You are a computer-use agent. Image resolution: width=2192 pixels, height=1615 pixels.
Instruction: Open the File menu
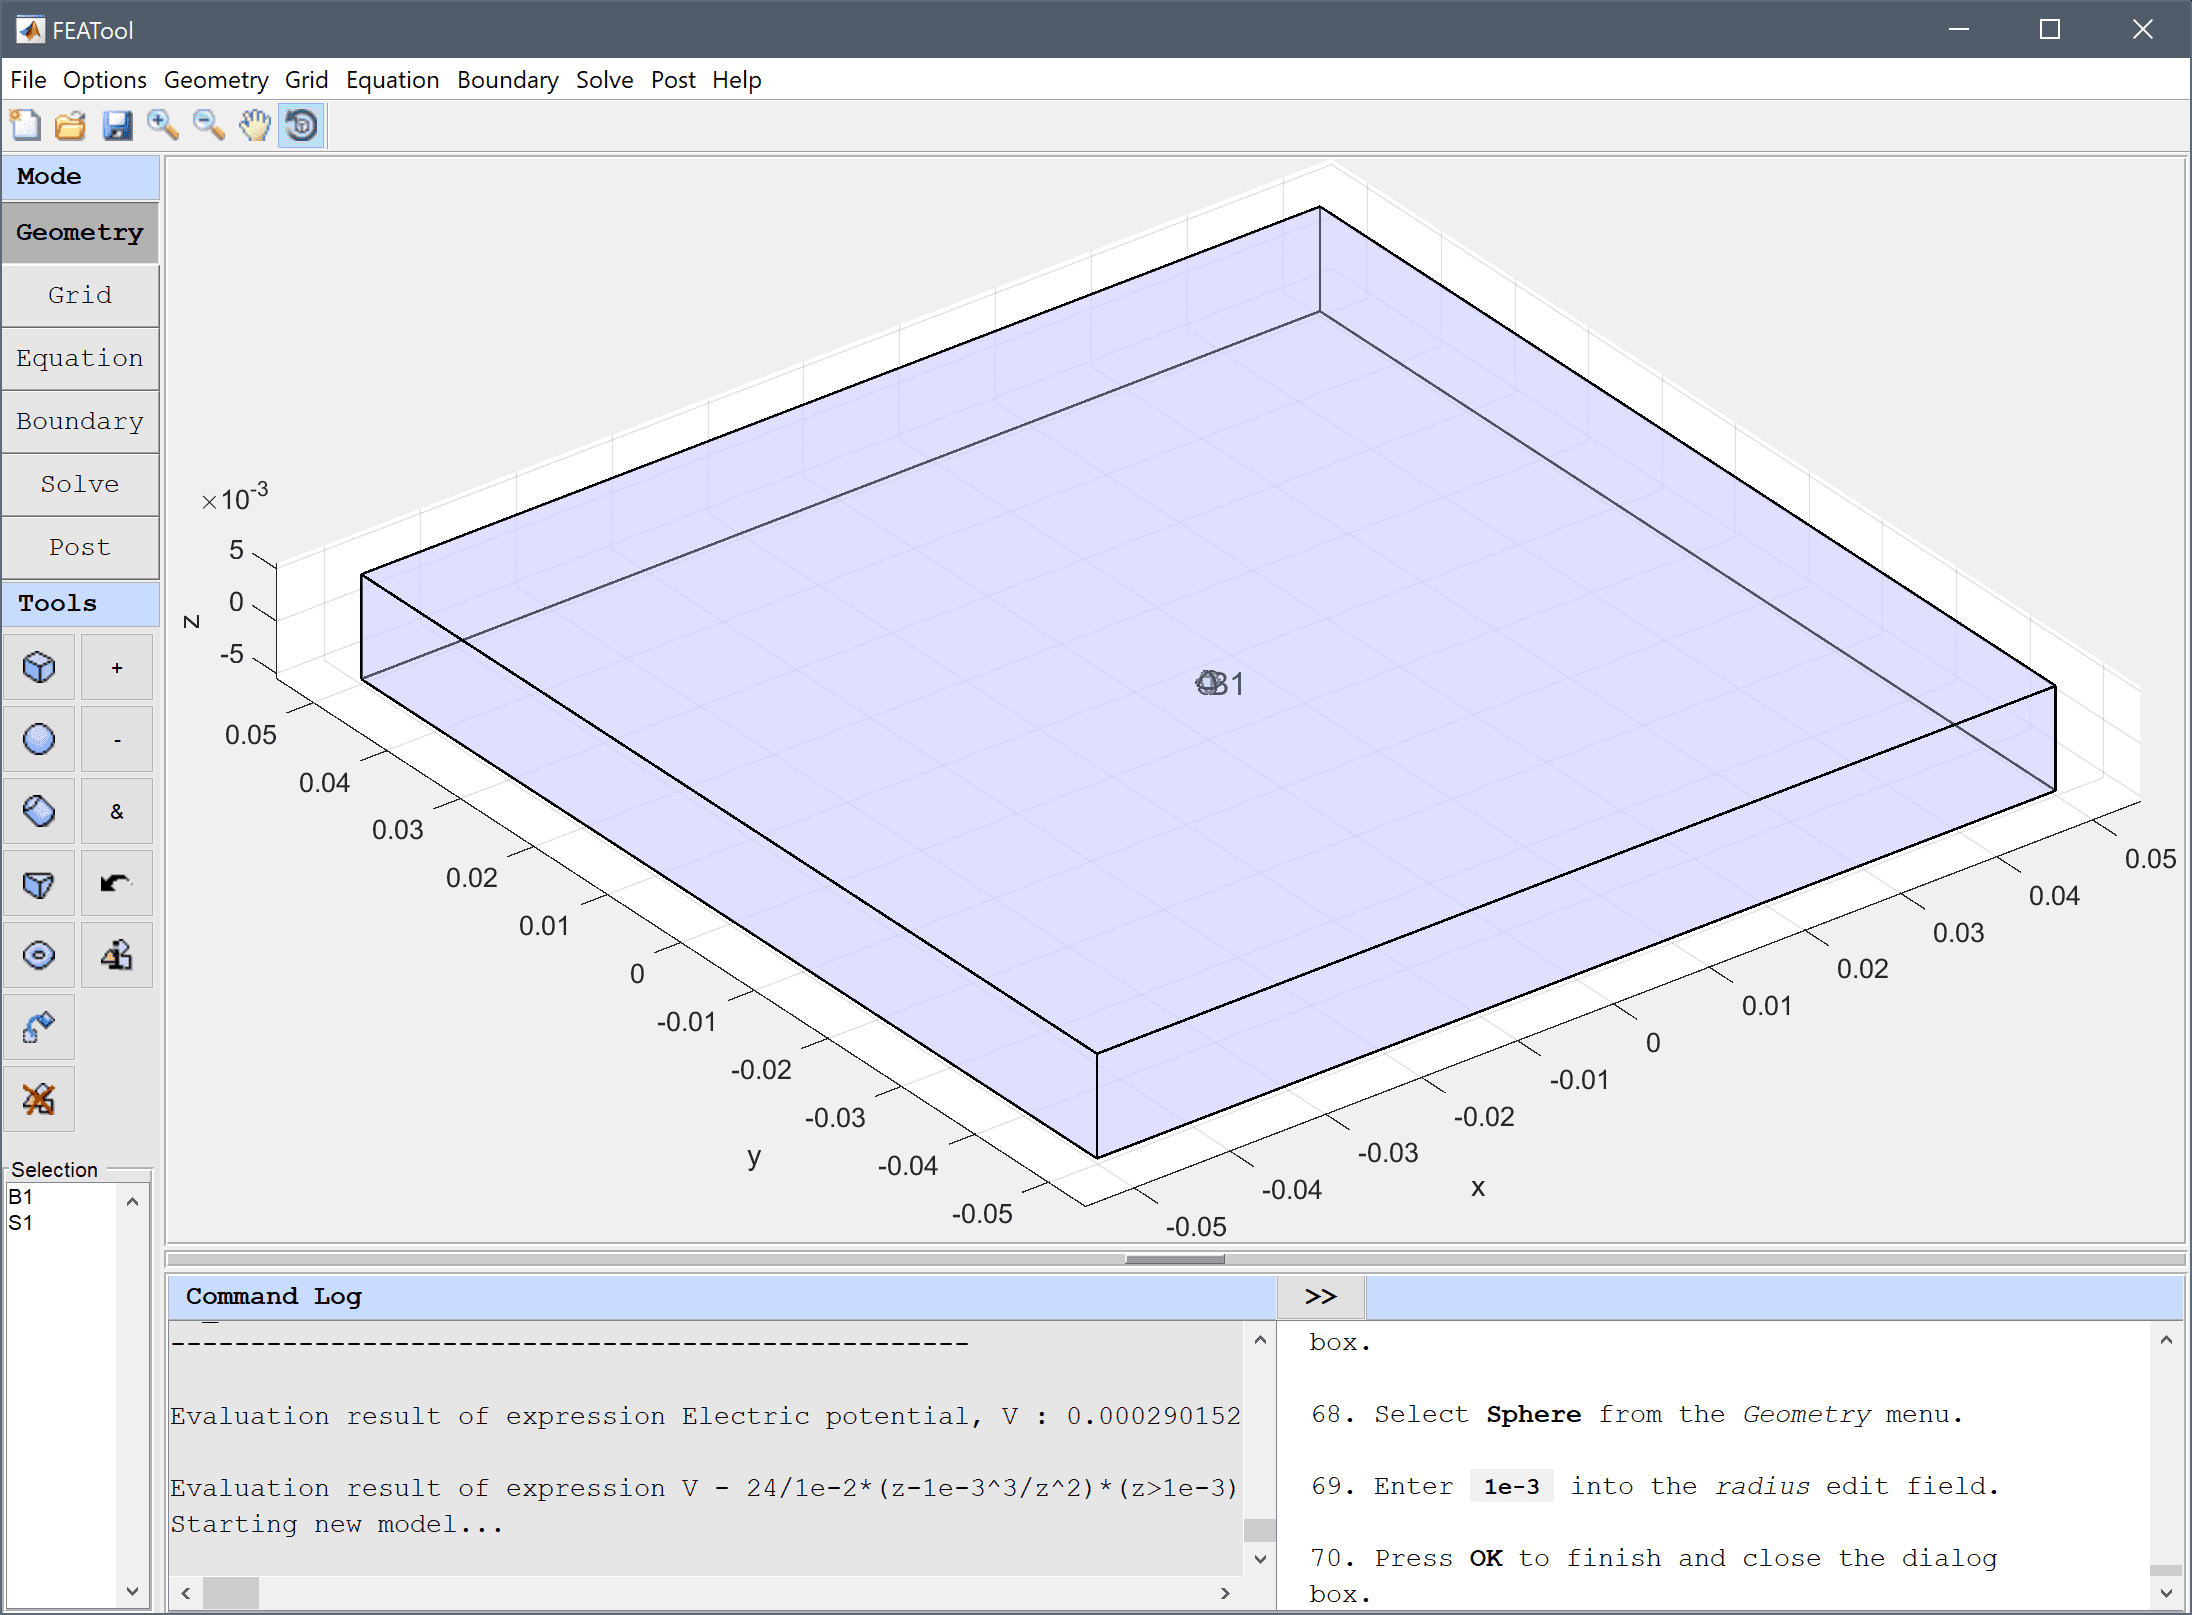(28, 80)
